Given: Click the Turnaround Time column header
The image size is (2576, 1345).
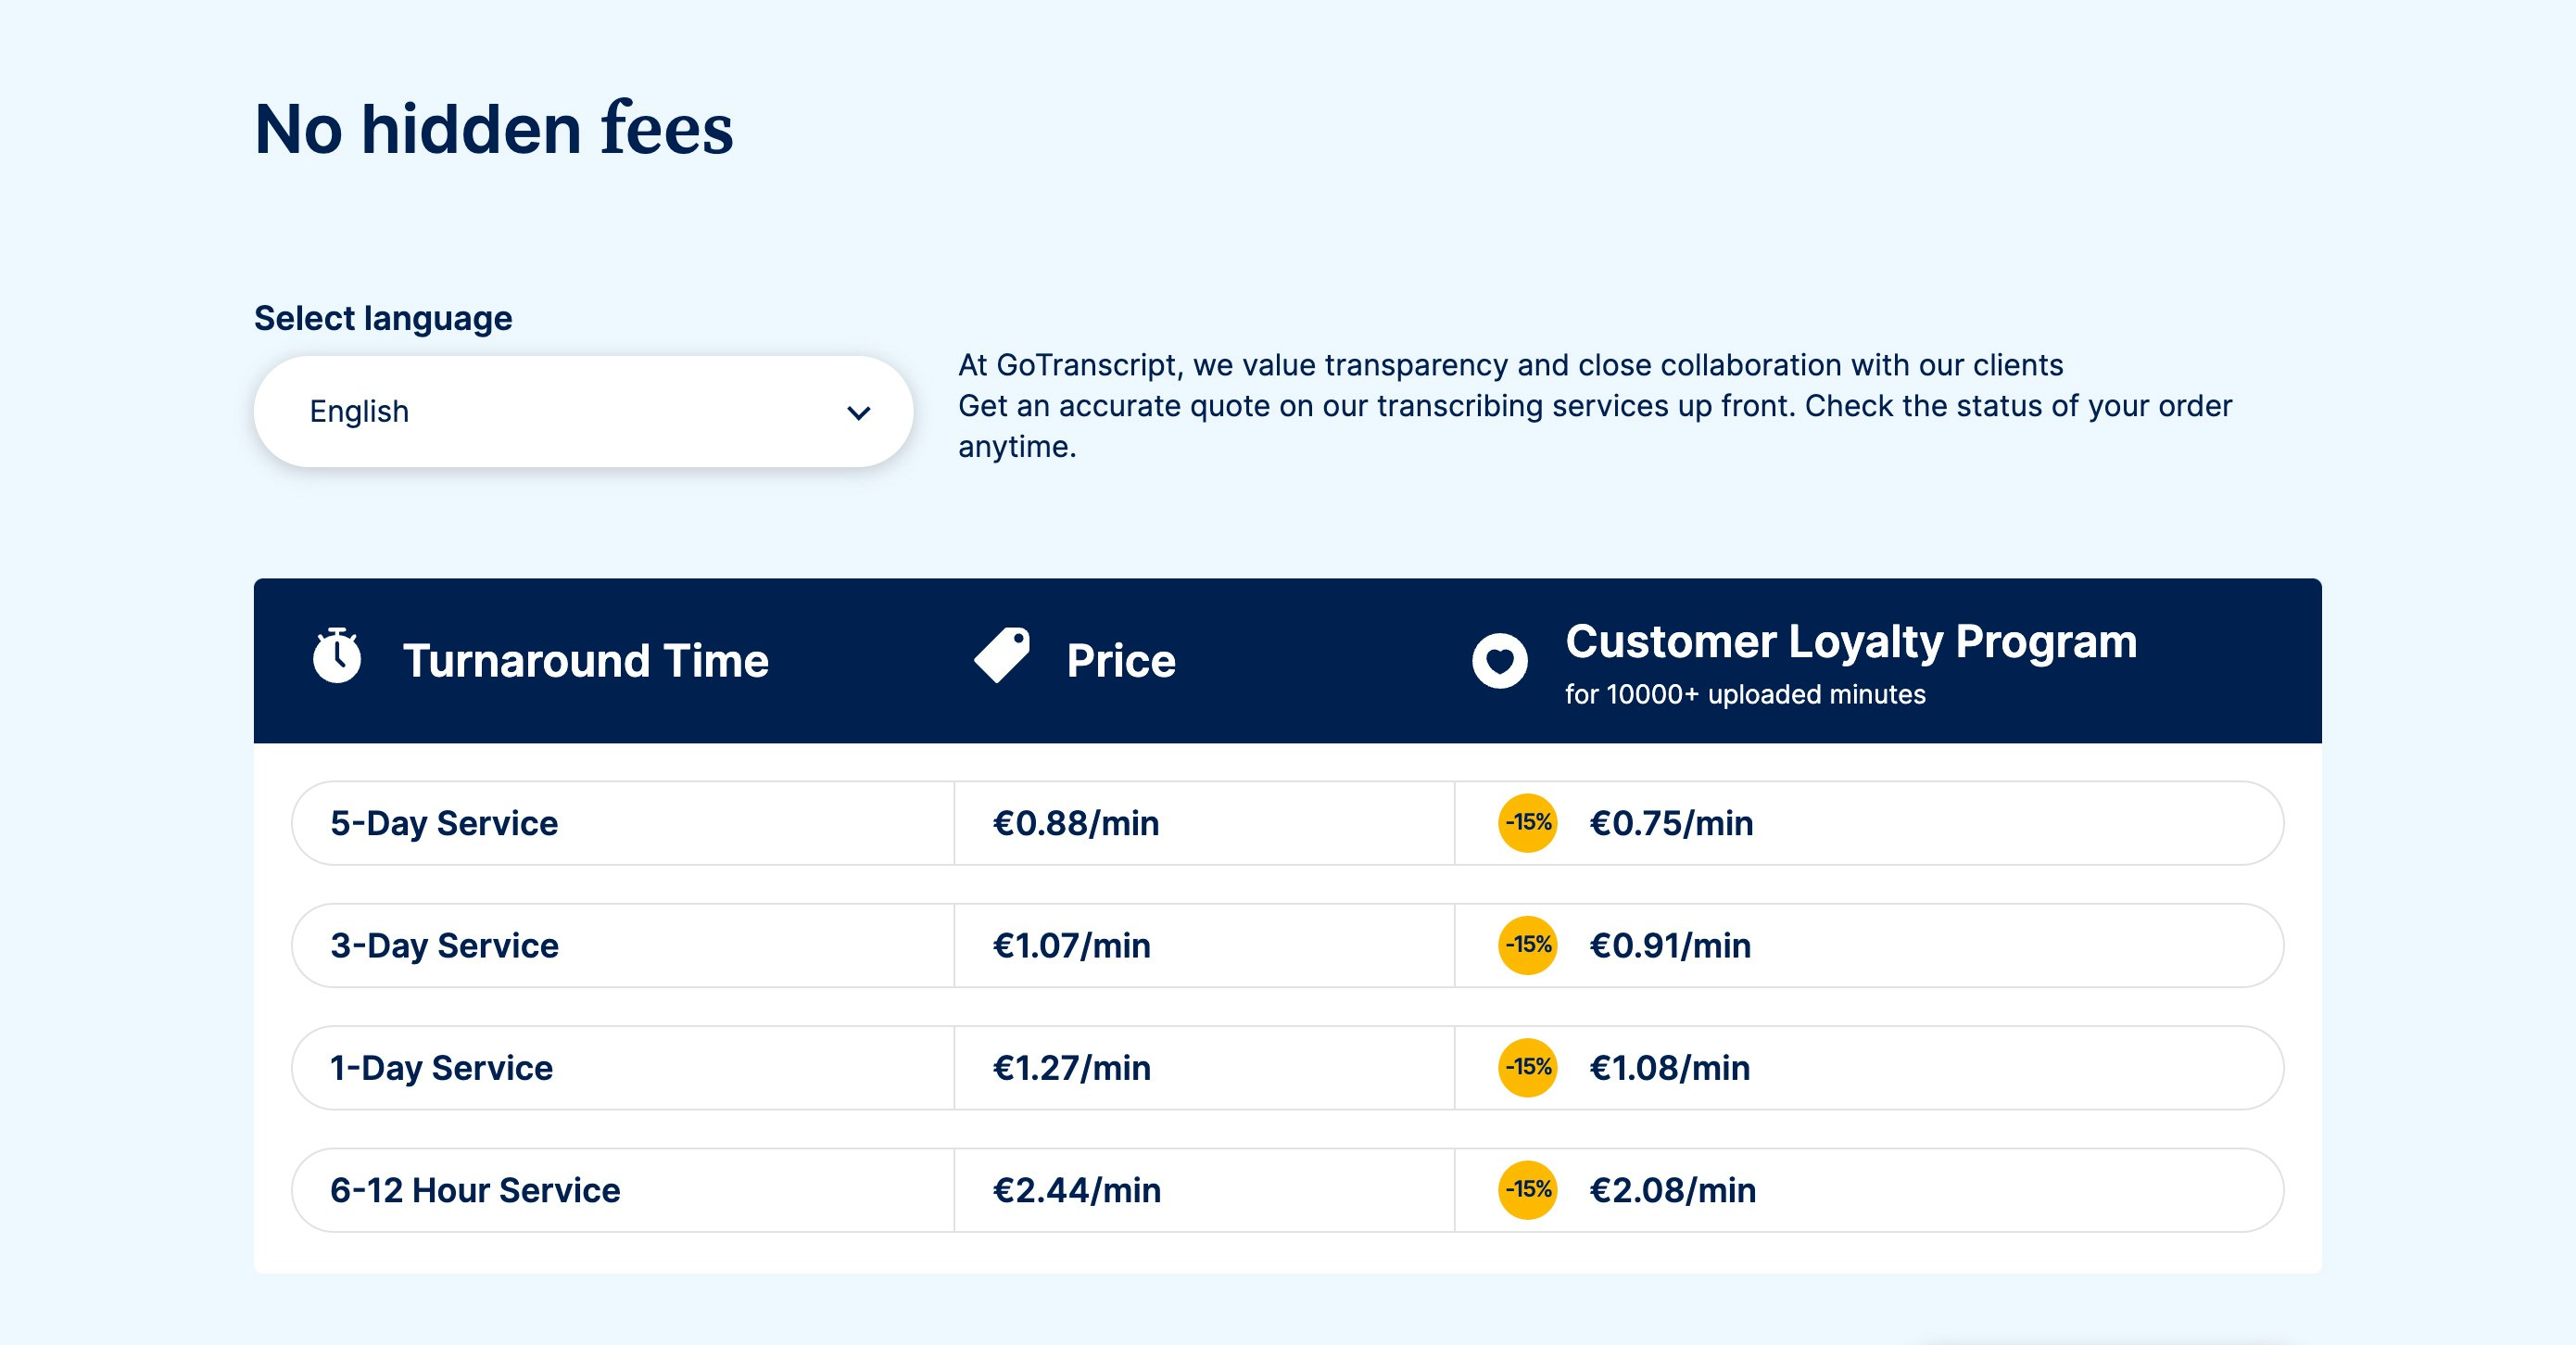Looking at the screenshot, I should click(x=586, y=661).
